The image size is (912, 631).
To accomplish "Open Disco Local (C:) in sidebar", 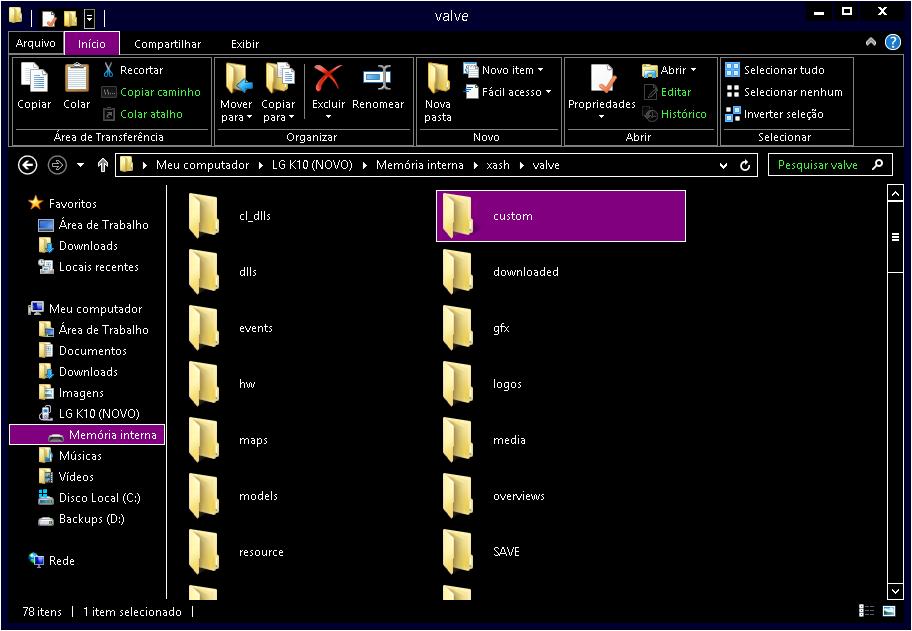I will tap(89, 498).
